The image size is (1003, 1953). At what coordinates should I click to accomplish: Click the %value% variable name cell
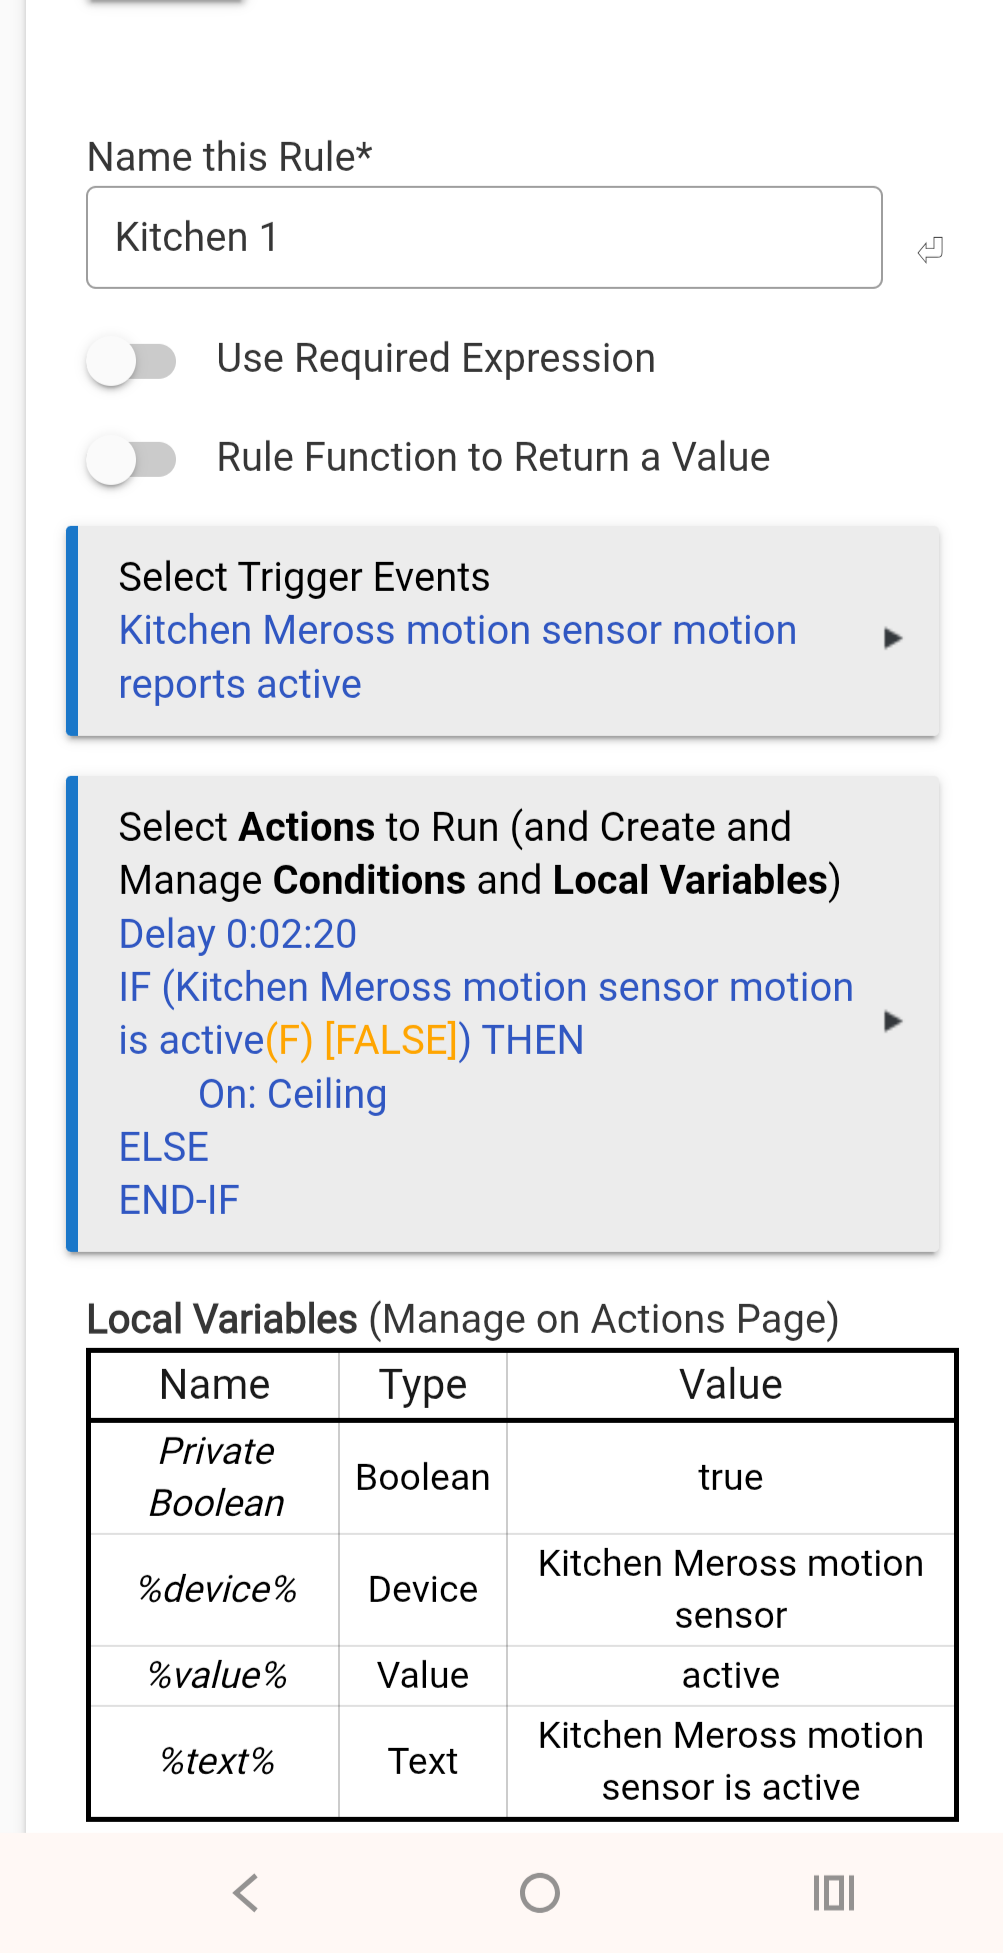216,1675
